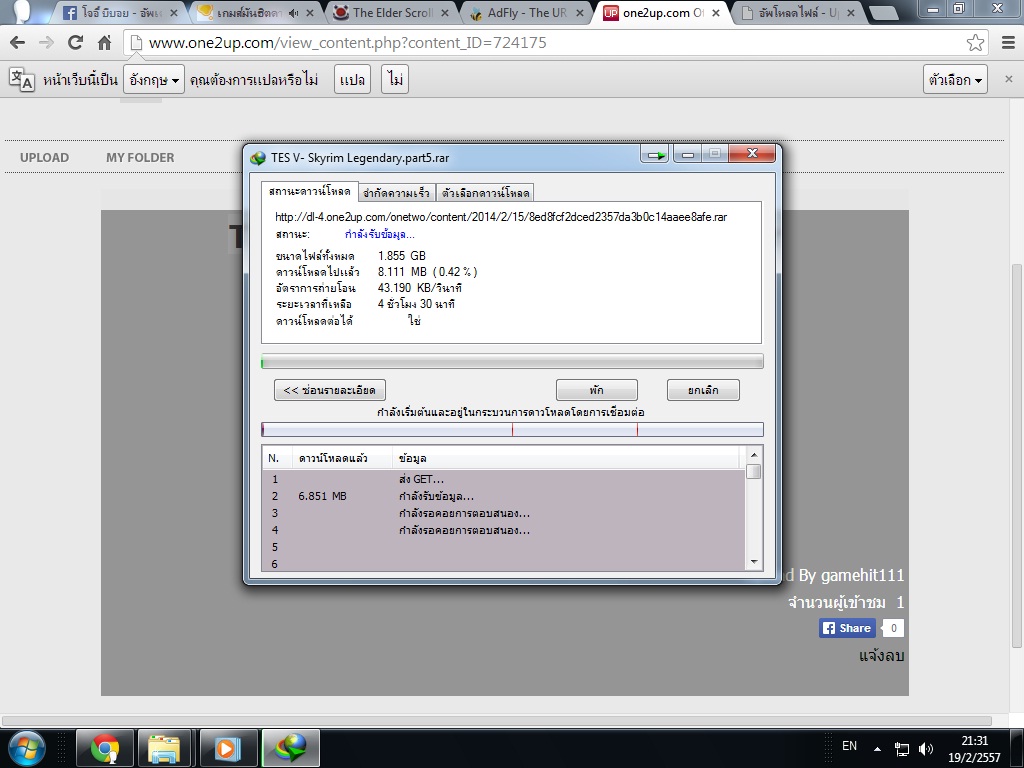Pause the download with พัก button
1024x768 pixels.
tap(597, 390)
